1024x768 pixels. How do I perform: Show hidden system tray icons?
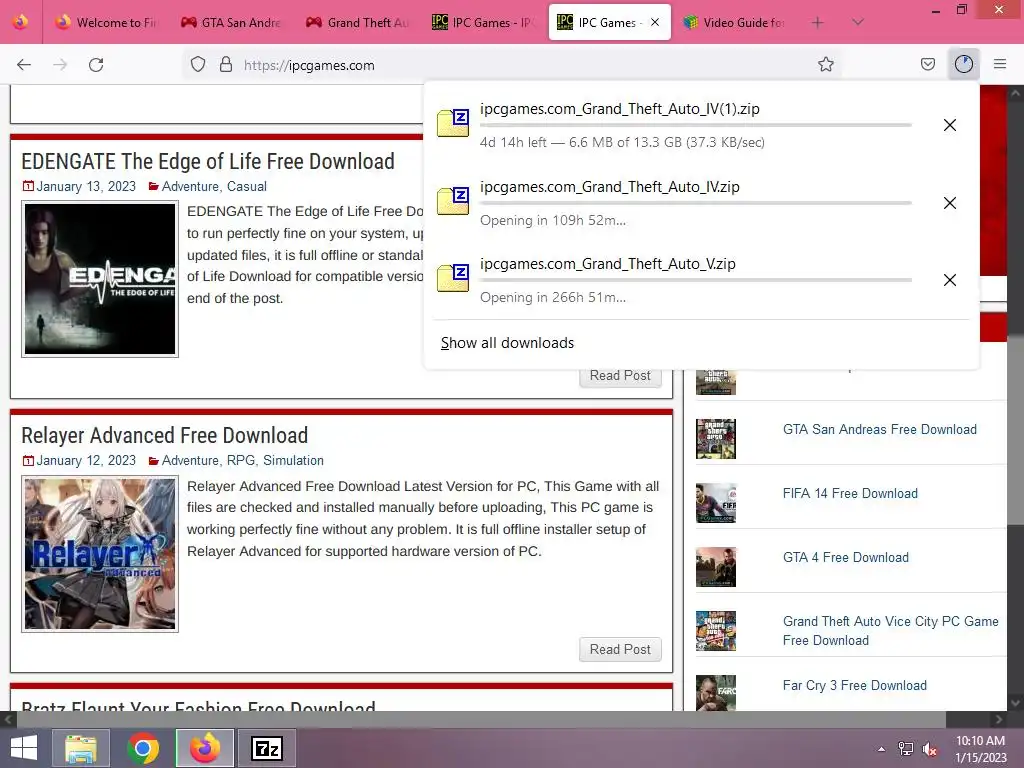[x=881, y=749]
